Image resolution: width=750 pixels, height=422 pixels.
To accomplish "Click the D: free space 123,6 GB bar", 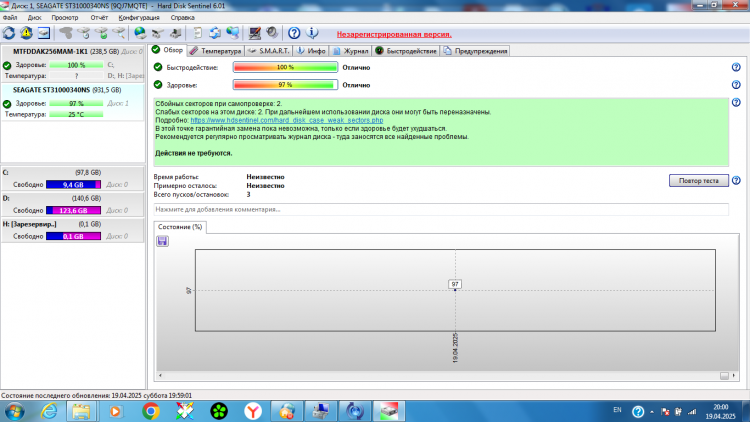I will click(73, 211).
